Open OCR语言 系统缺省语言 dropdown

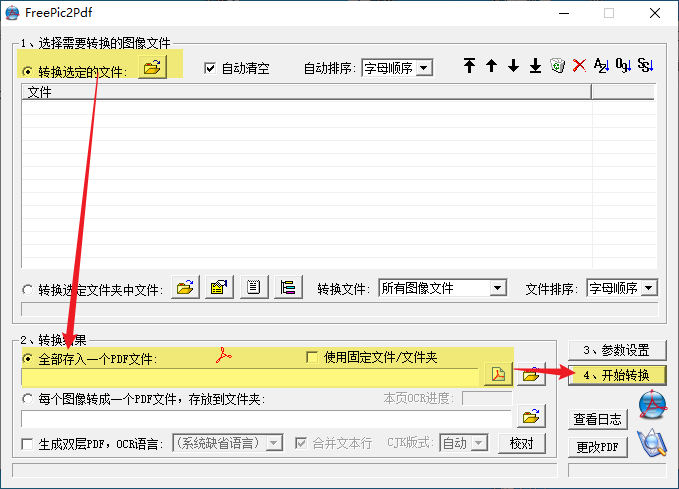pos(274,443)
